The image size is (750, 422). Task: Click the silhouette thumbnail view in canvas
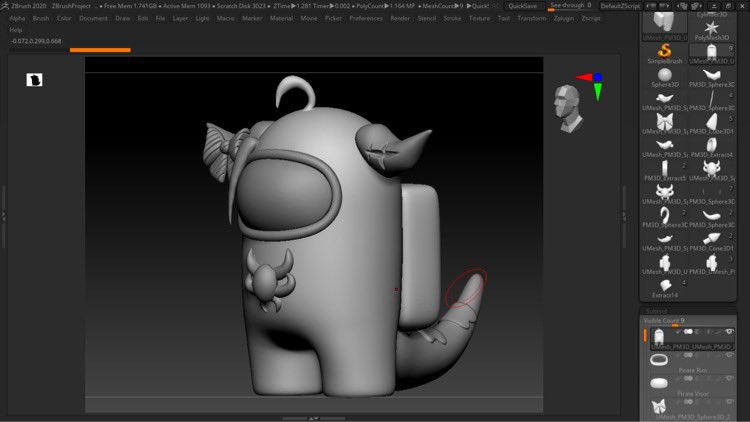point(34,80)
